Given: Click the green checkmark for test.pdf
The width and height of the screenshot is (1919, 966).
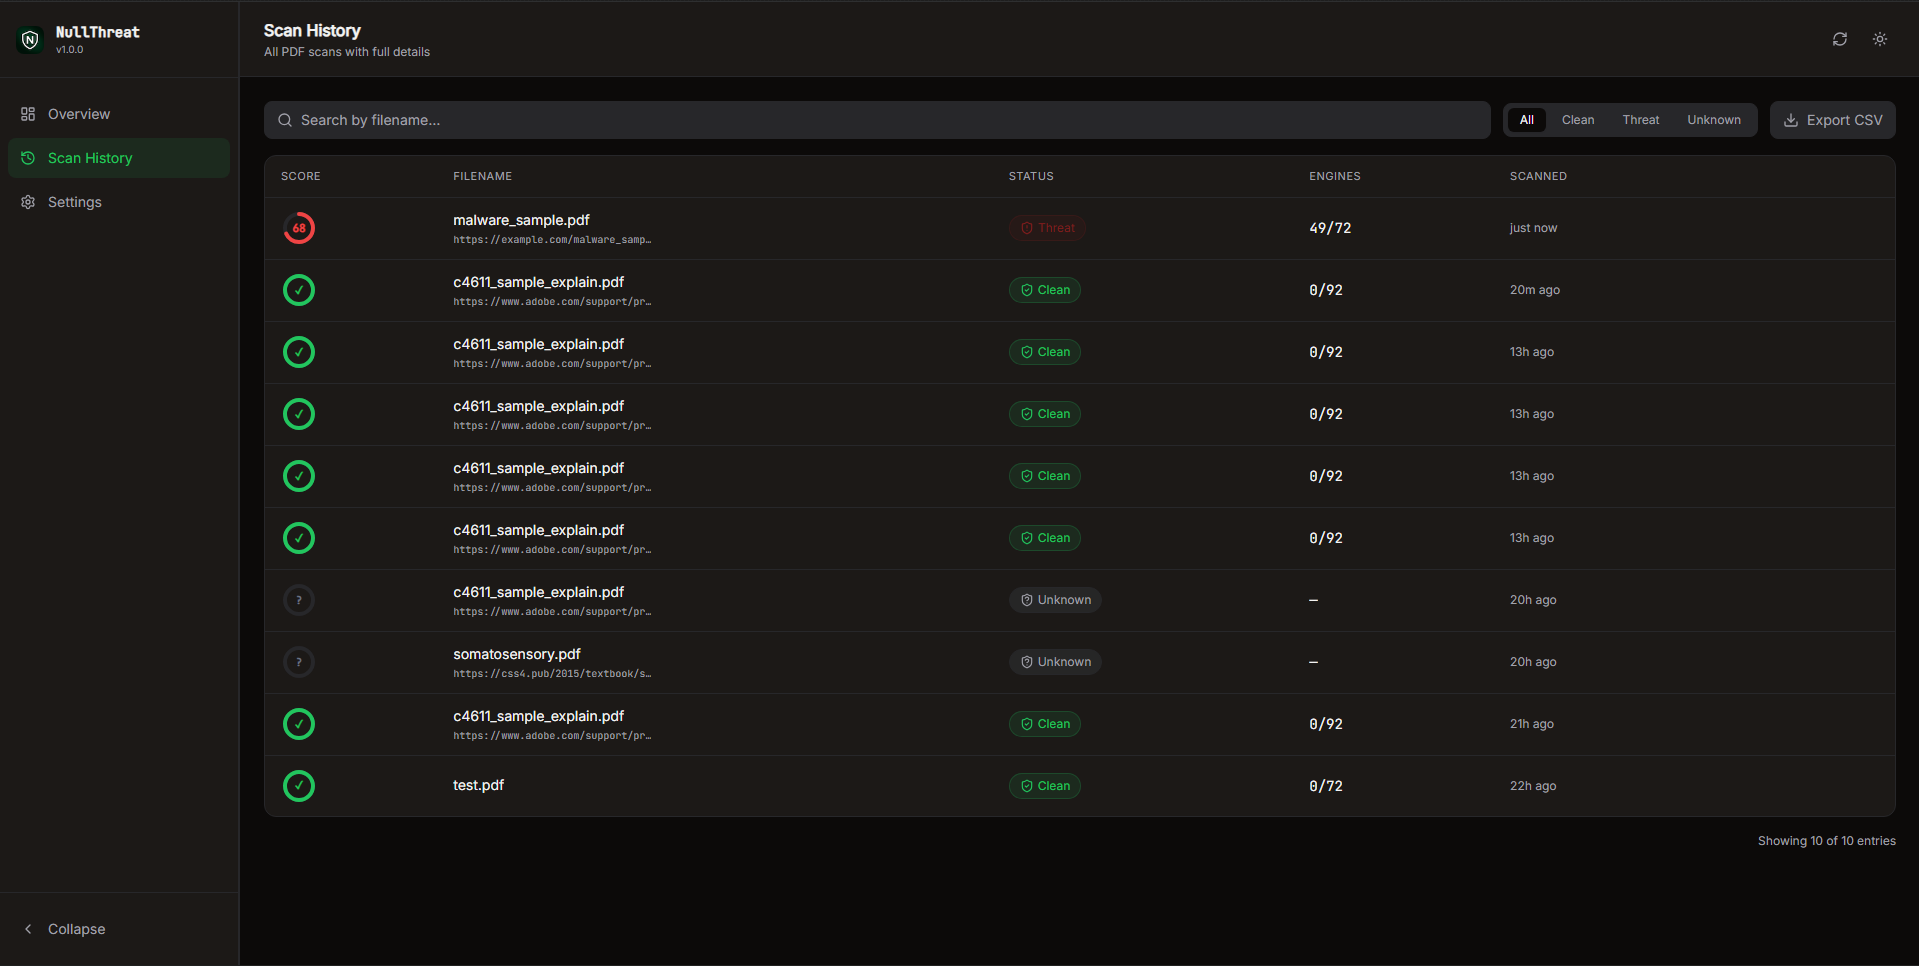Looking at the screenshot, I should coord(299,786).
